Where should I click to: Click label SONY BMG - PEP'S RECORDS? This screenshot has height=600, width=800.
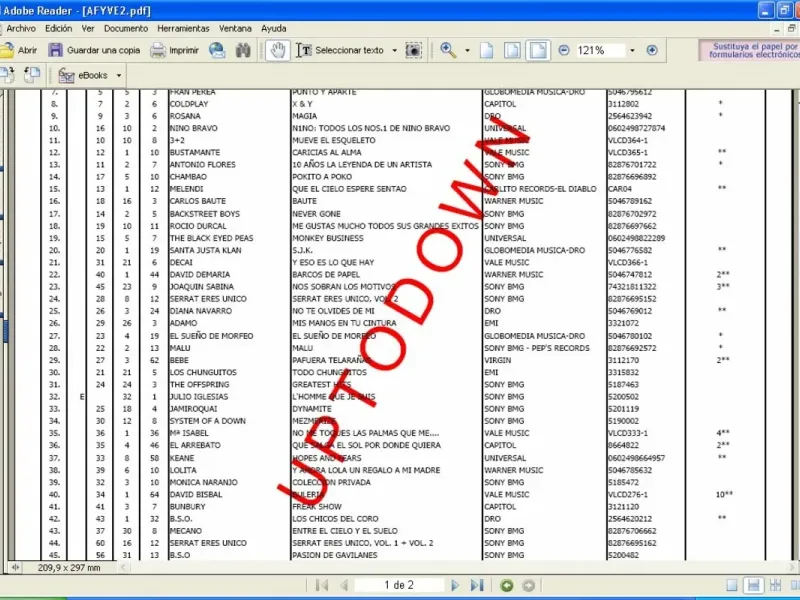[537, 348]
